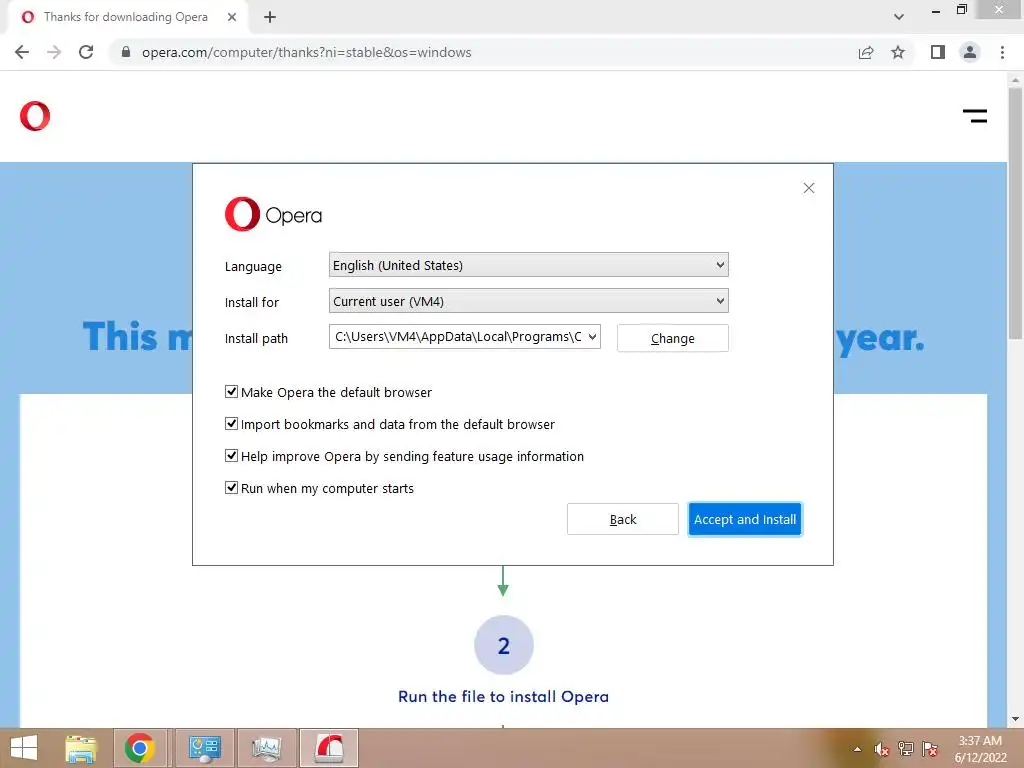The width and height of the screenshot is (1024, 768).
Task: Open Chrome's three-dot settings menu
Action: tap(1002, 52)
